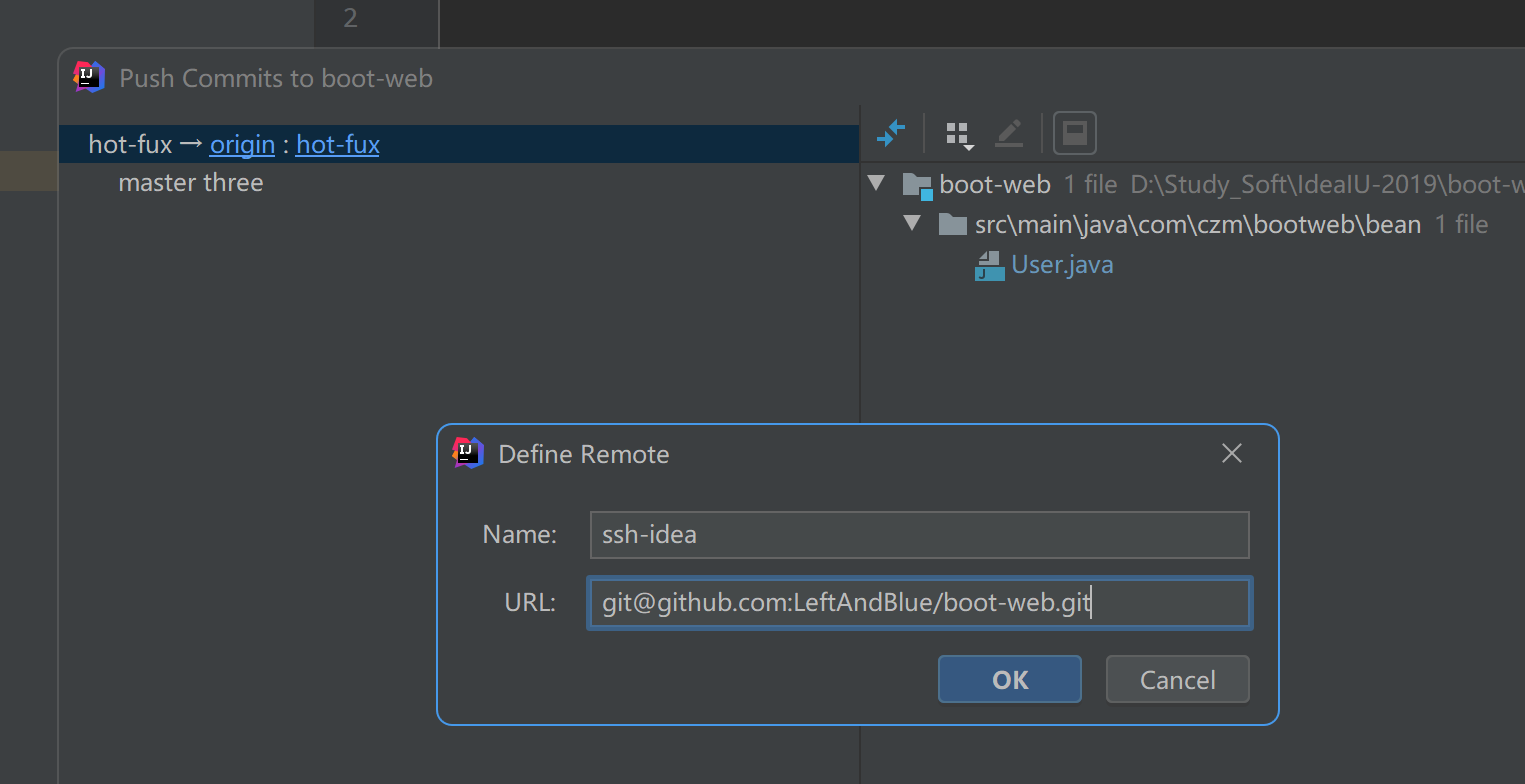Image resolution: width=1525 pixels, height=784 pixels.
Task: Click the origin remote link
Action: tap(242, 144)
